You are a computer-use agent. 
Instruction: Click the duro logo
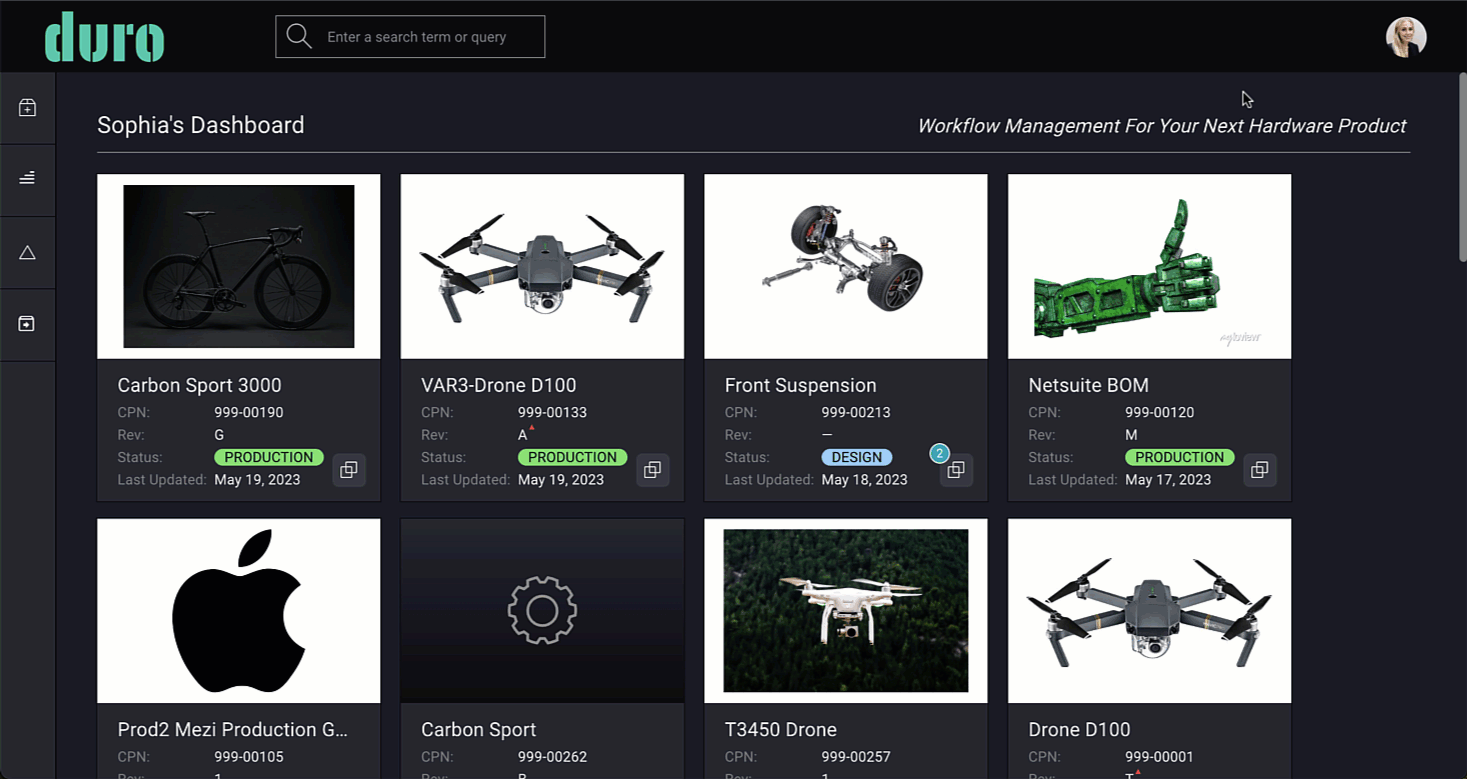(x=104, y=37)
